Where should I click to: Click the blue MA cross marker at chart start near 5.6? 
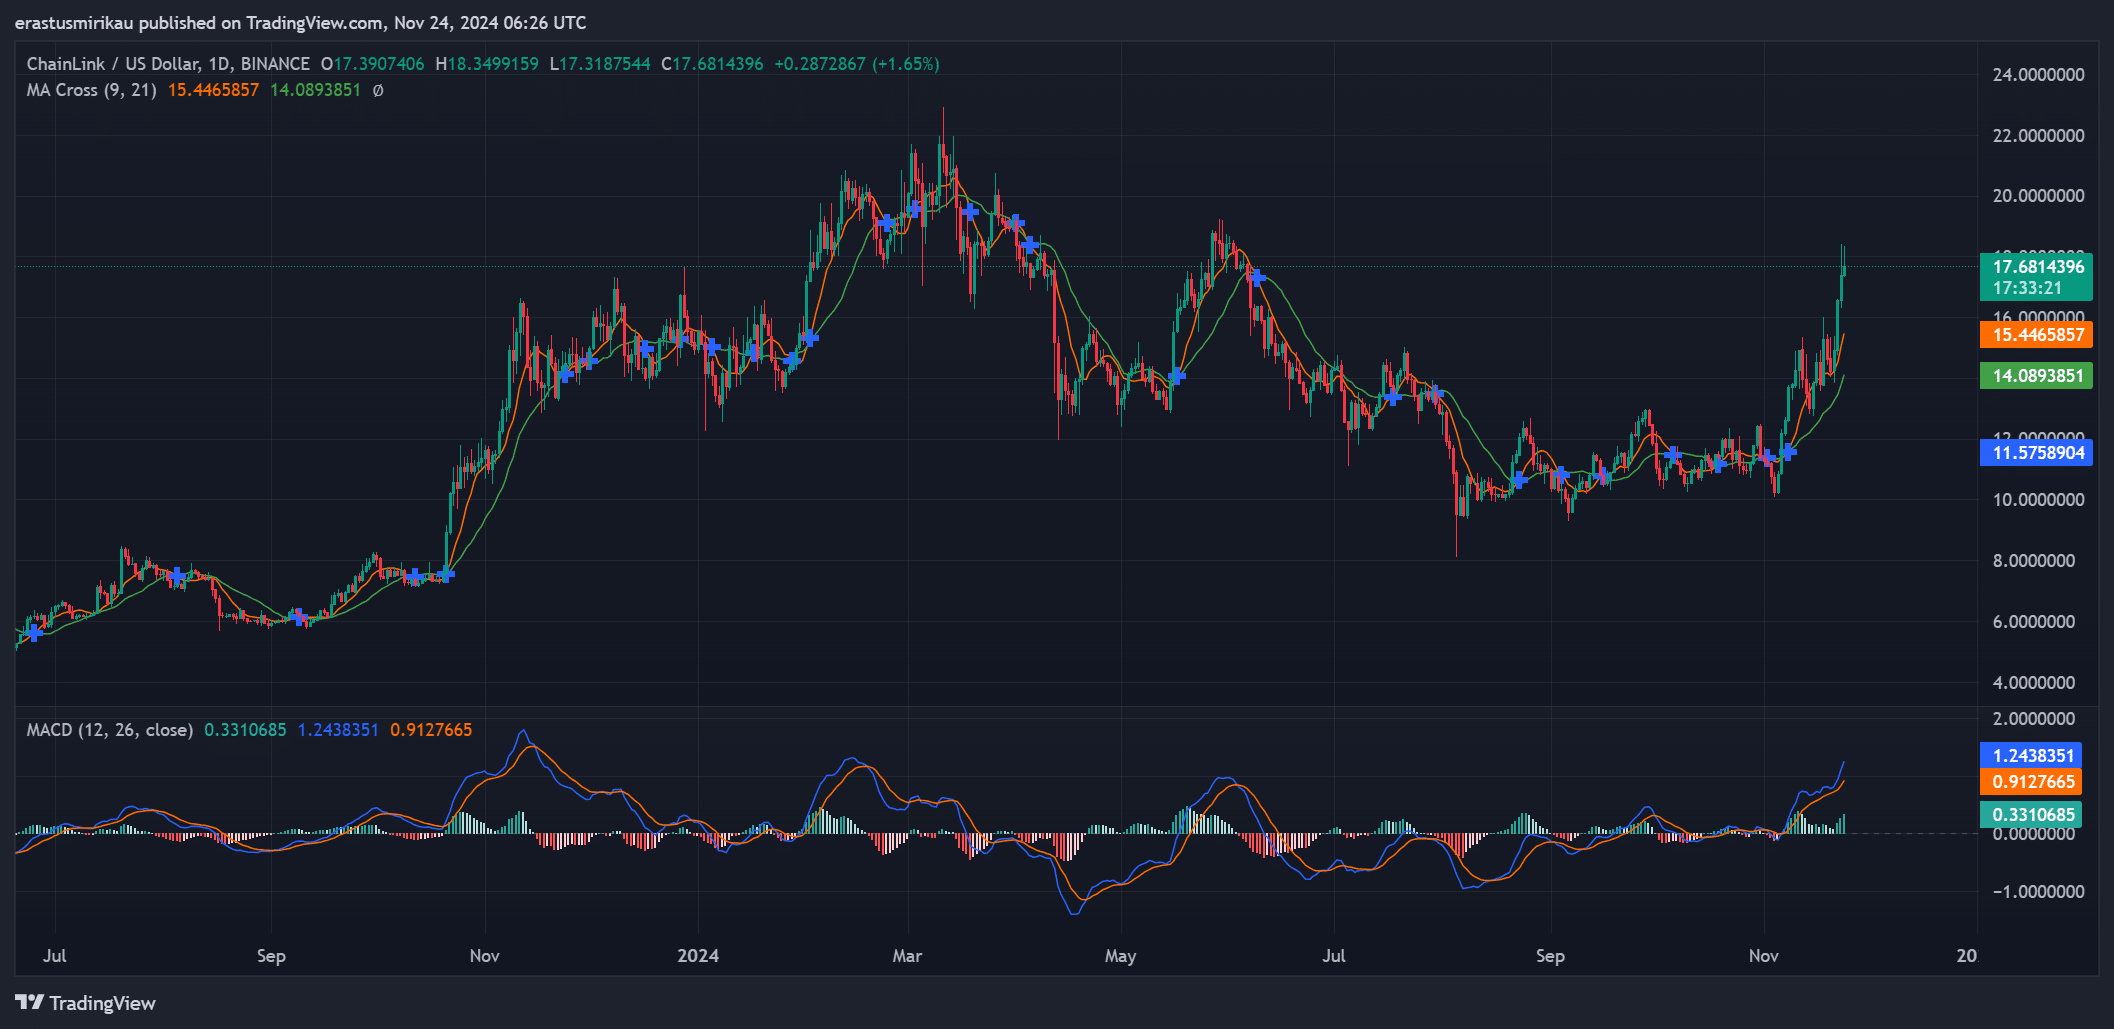(x=35, y=632)
